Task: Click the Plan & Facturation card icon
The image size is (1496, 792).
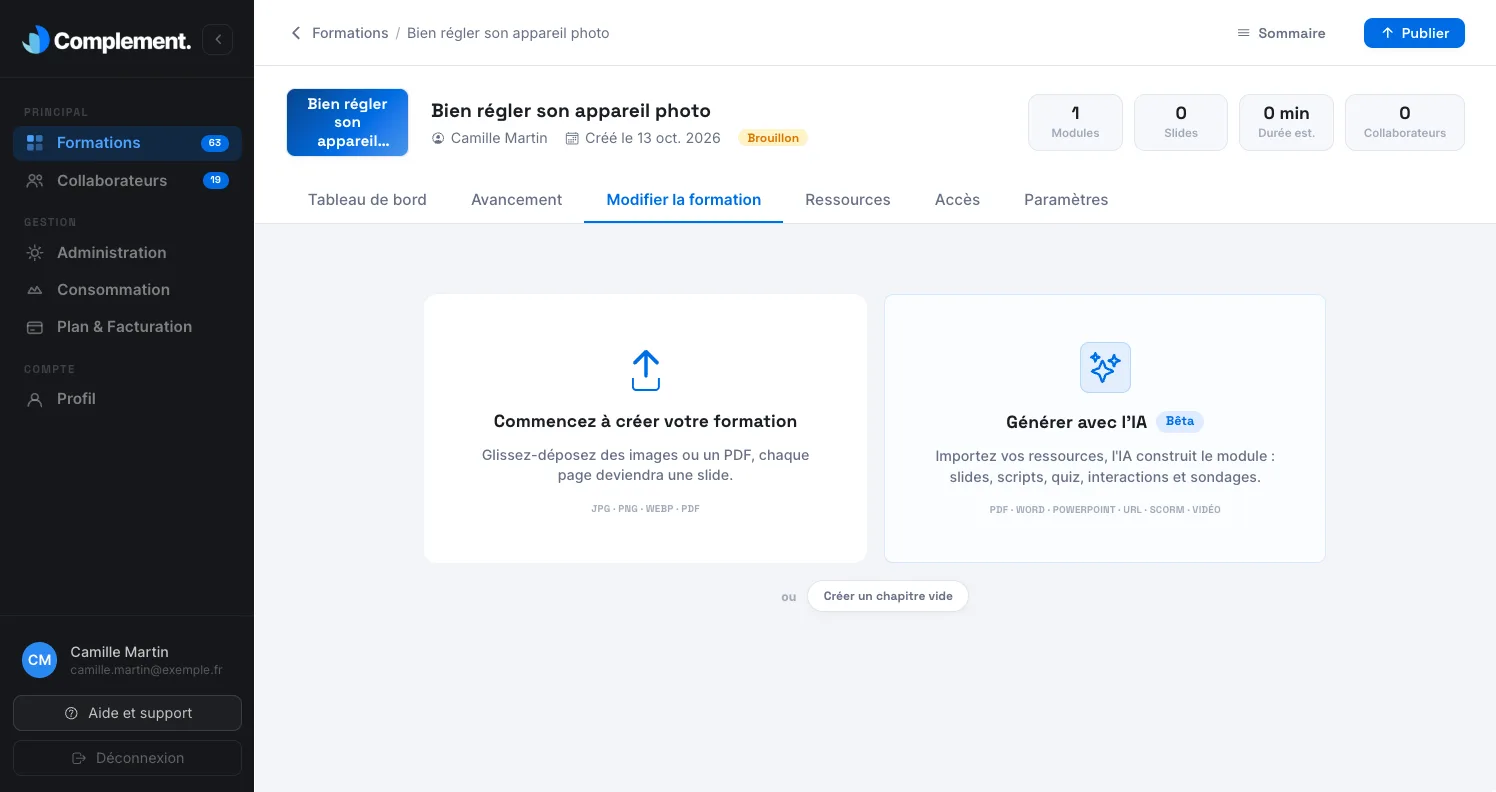Action: click(35, 327)
